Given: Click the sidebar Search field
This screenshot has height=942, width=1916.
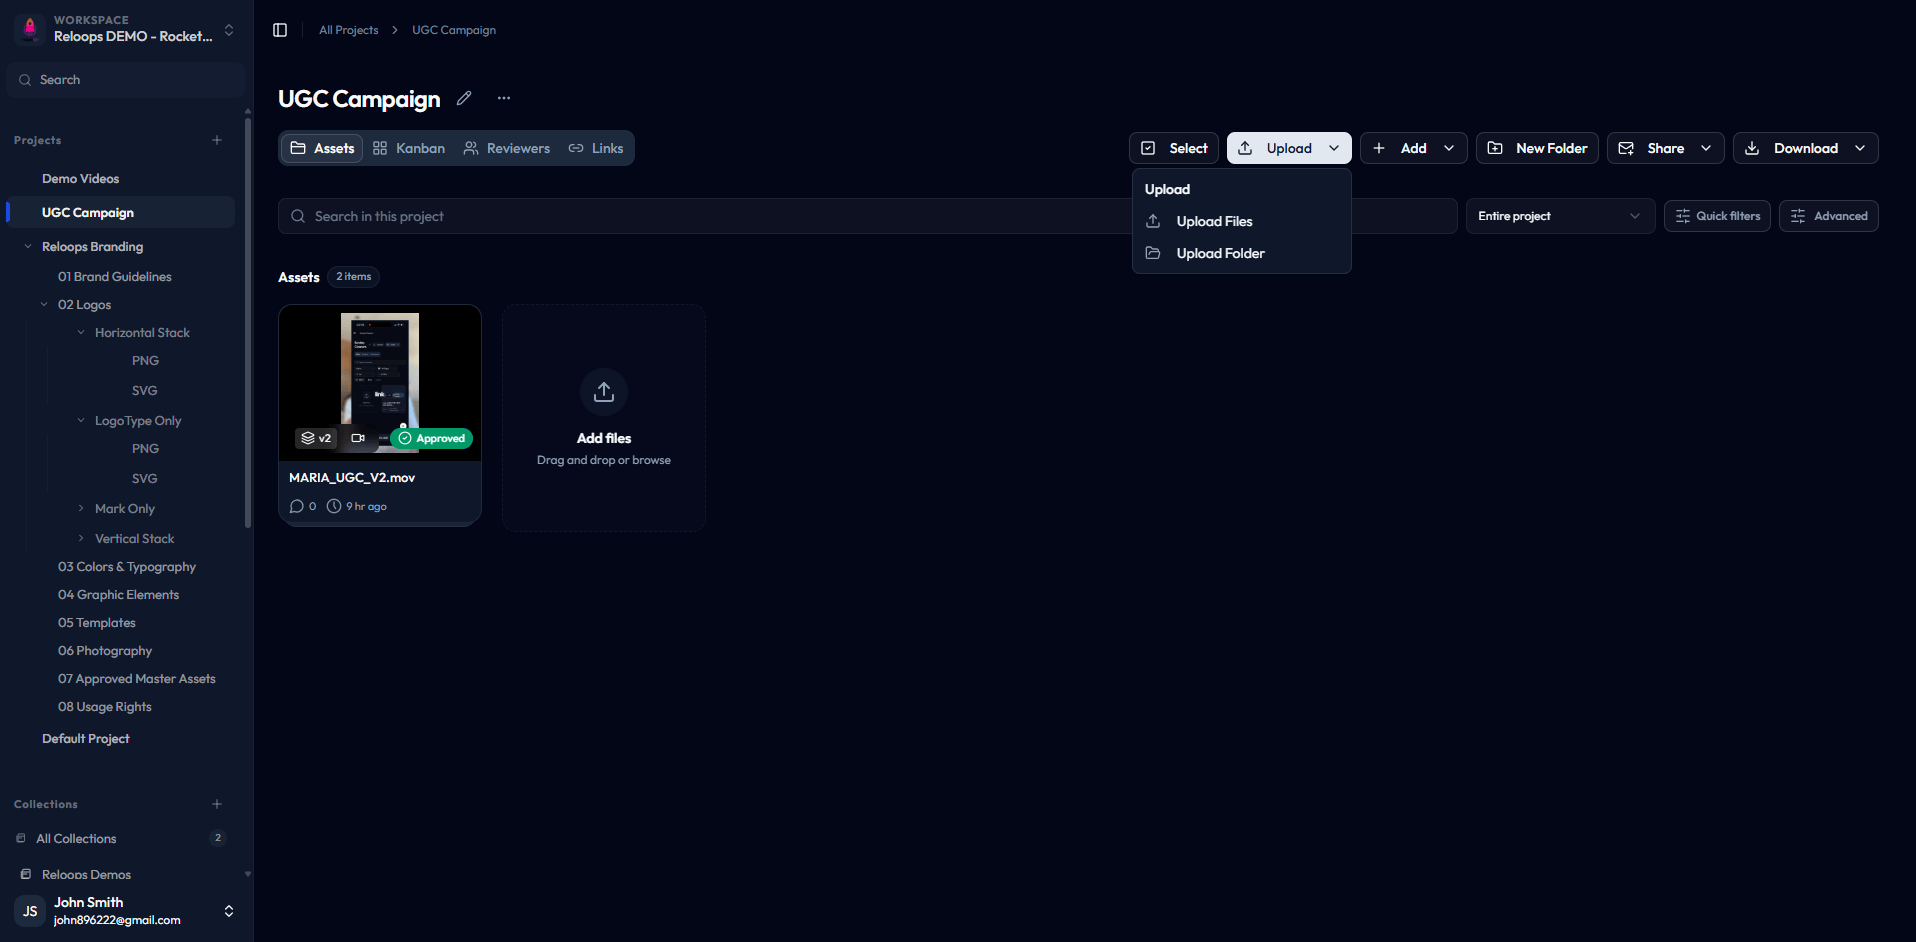Looking at the screenshot, I should tap(126, 80).
